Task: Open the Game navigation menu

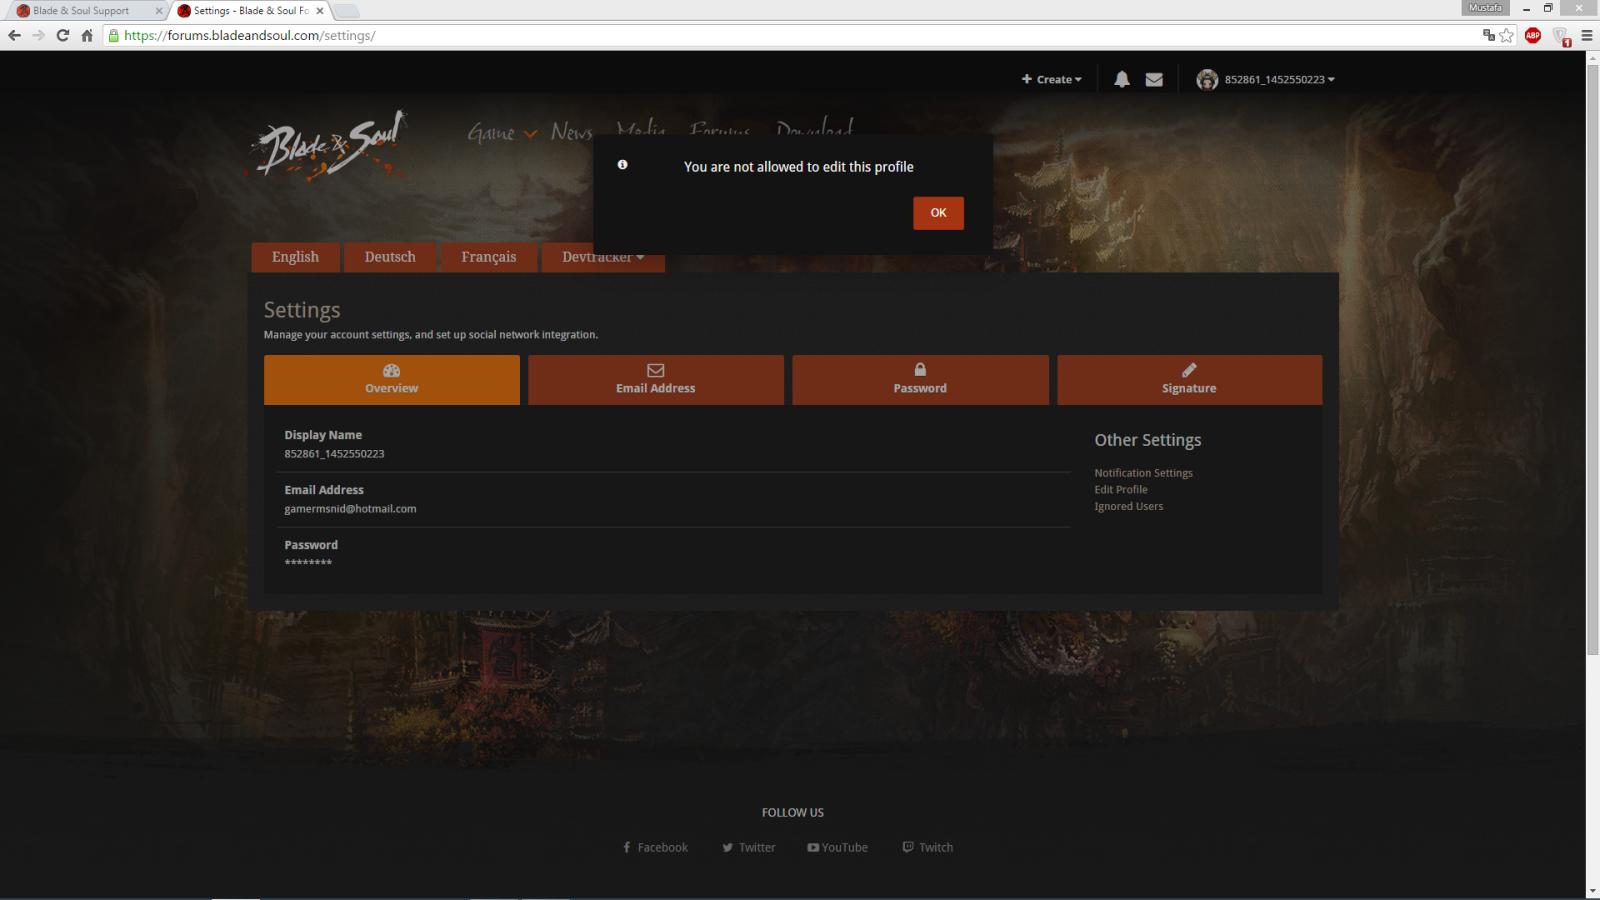Action: point(502,132)
